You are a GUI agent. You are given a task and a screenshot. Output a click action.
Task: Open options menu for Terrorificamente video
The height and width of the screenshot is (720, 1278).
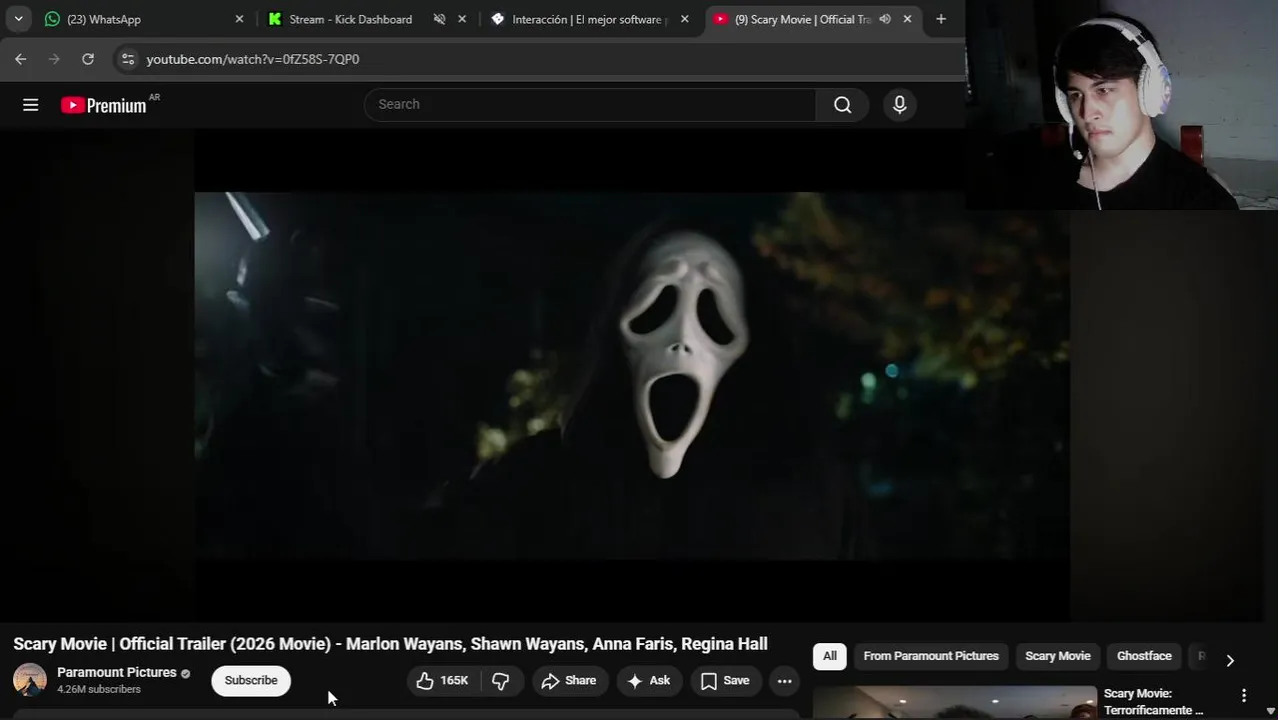pos(1244,695)
